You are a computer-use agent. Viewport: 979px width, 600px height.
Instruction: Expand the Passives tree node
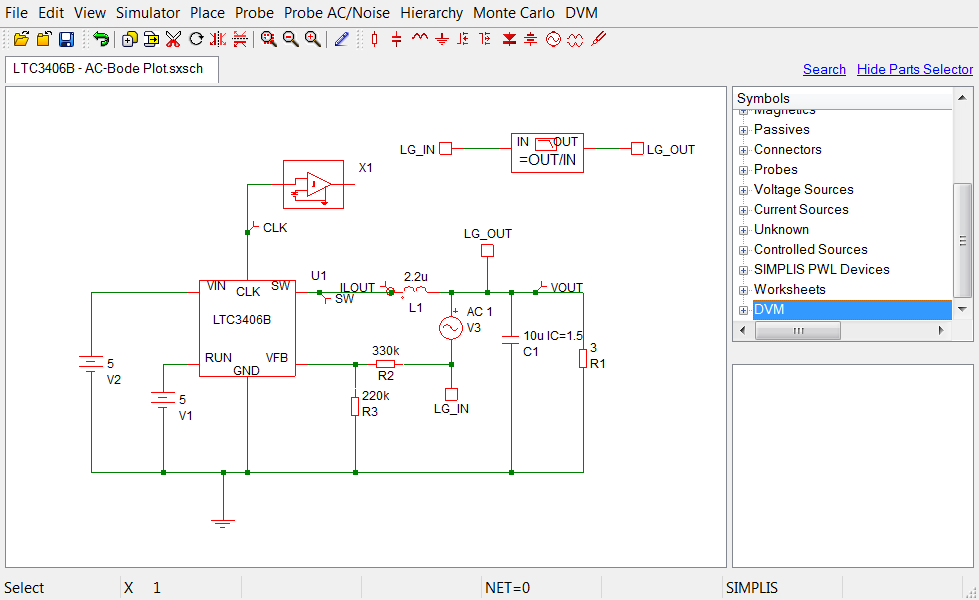coord(743,130)
